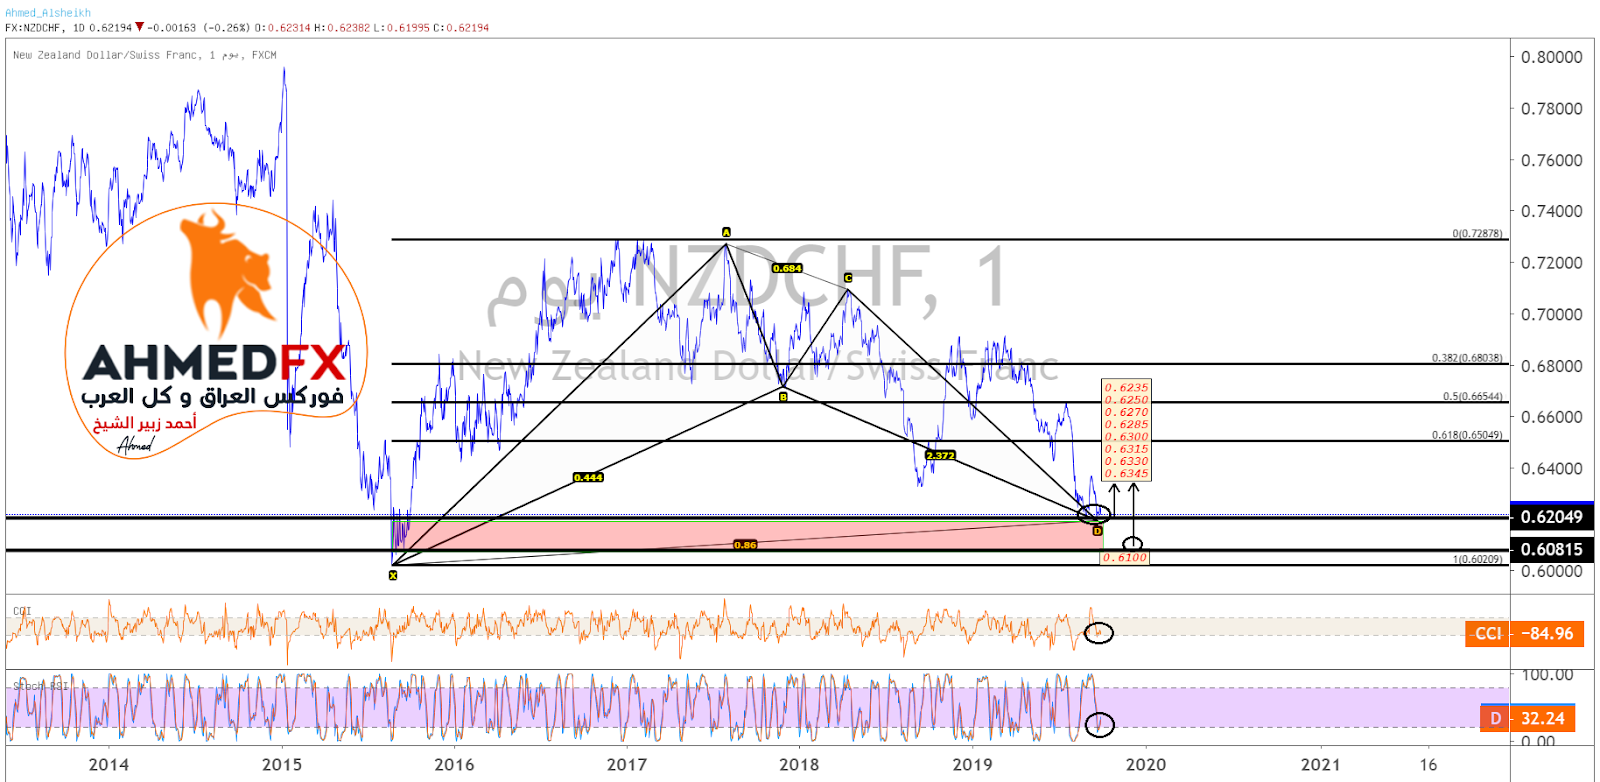Click the 0.68000 price scale value

(x=1552, y=366)
